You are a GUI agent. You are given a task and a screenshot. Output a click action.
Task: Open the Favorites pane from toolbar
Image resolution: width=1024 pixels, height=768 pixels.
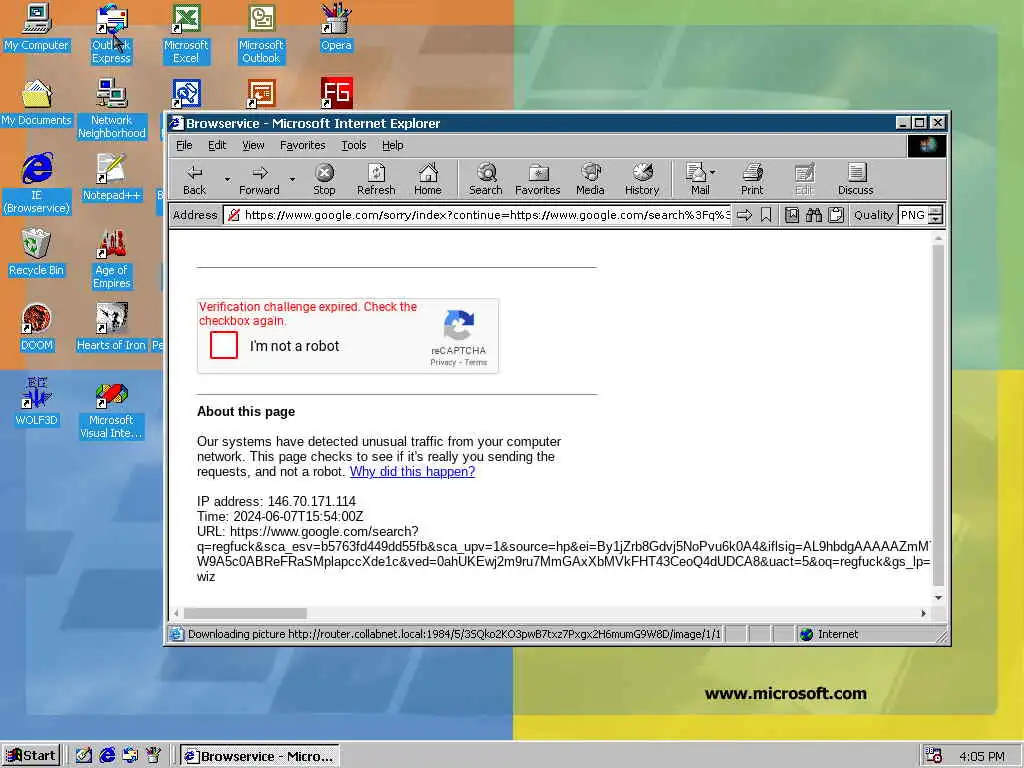click(x=537, y=180)
